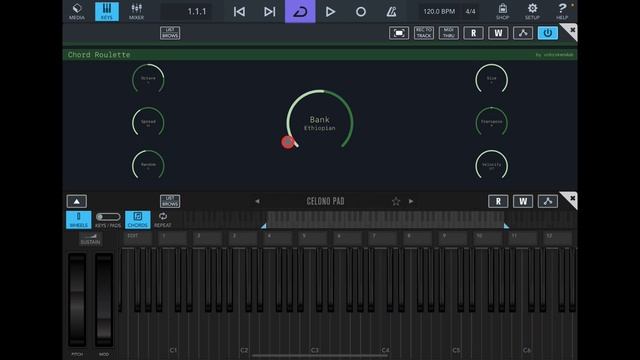Enable note Repeat
Screen dimensions: 640x360
163,220
